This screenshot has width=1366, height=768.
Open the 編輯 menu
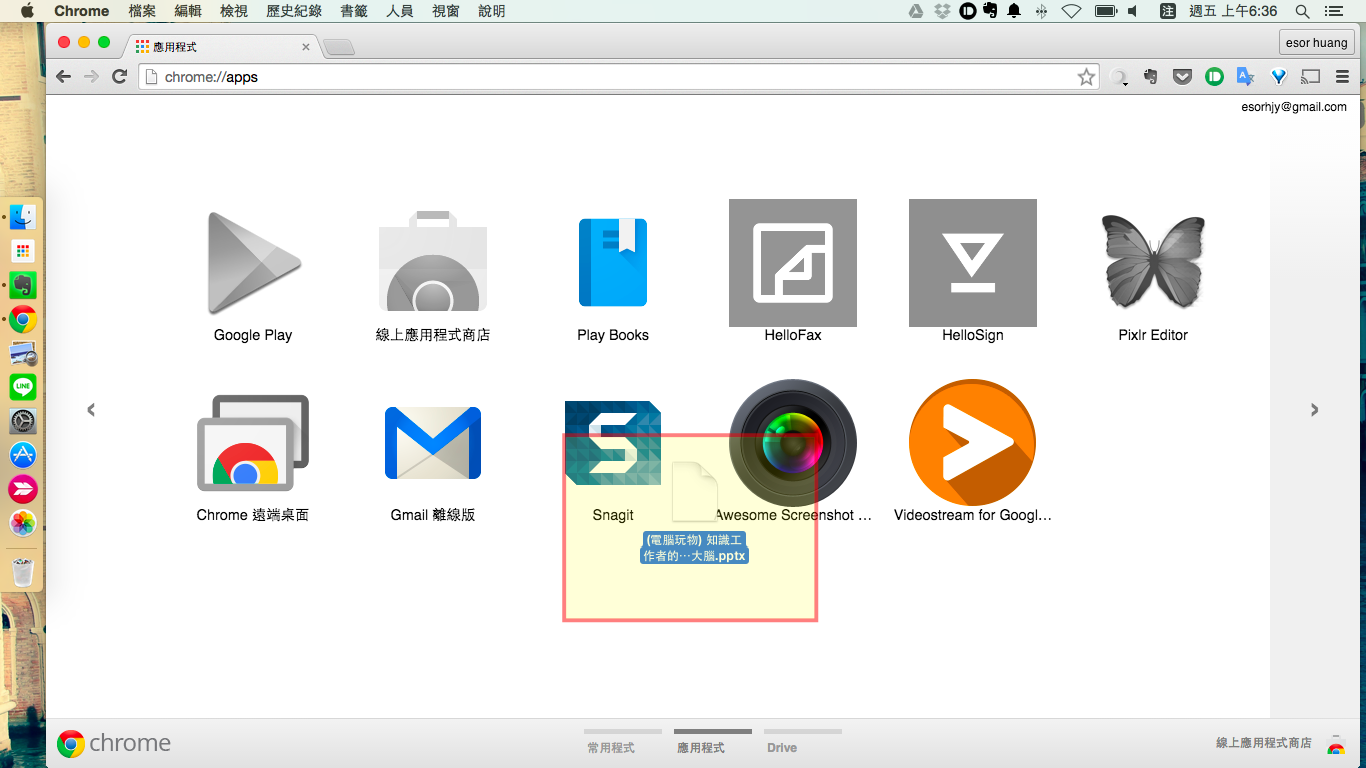(188, 11)
